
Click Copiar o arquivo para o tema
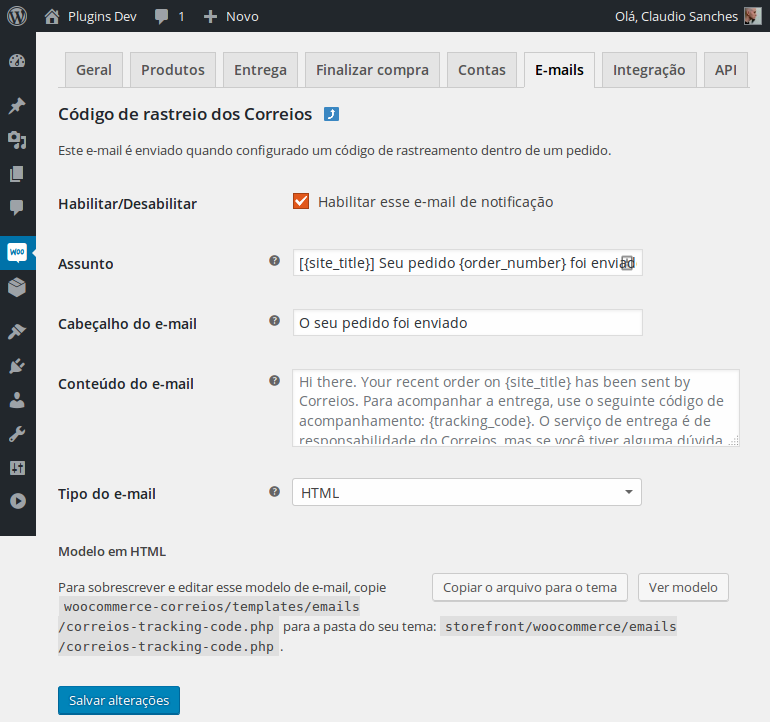[x=530, y=587]
